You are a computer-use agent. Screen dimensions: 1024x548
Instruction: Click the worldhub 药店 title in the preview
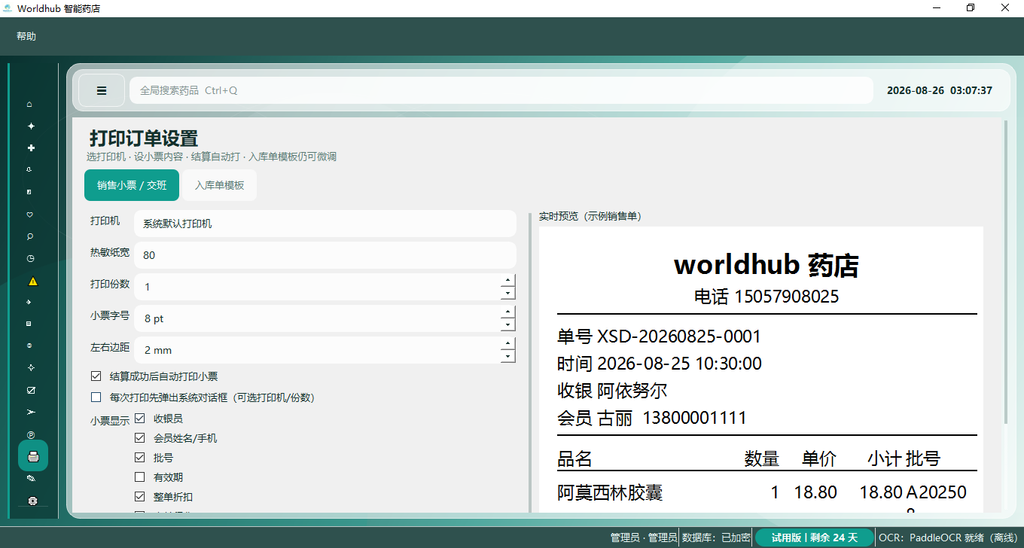(766, 265)
